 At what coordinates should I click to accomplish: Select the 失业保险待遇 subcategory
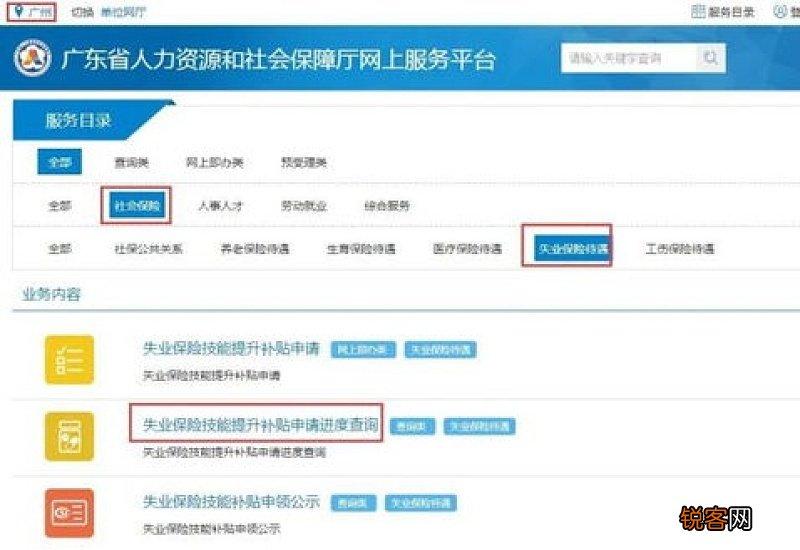pos(572,248)
